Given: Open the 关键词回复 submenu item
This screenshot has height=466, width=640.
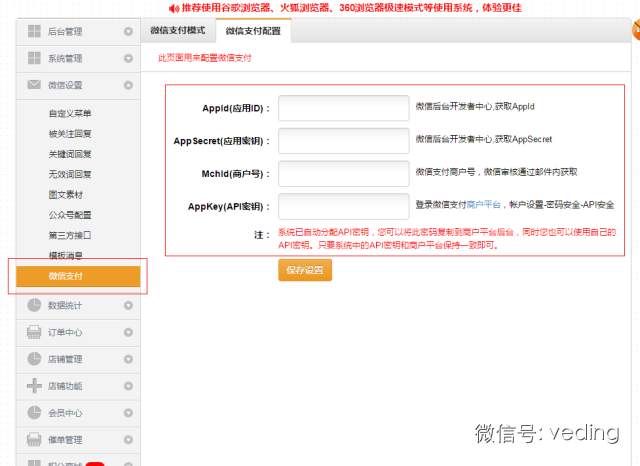Looking at the screenshot, I should click(x=70, y=154).
